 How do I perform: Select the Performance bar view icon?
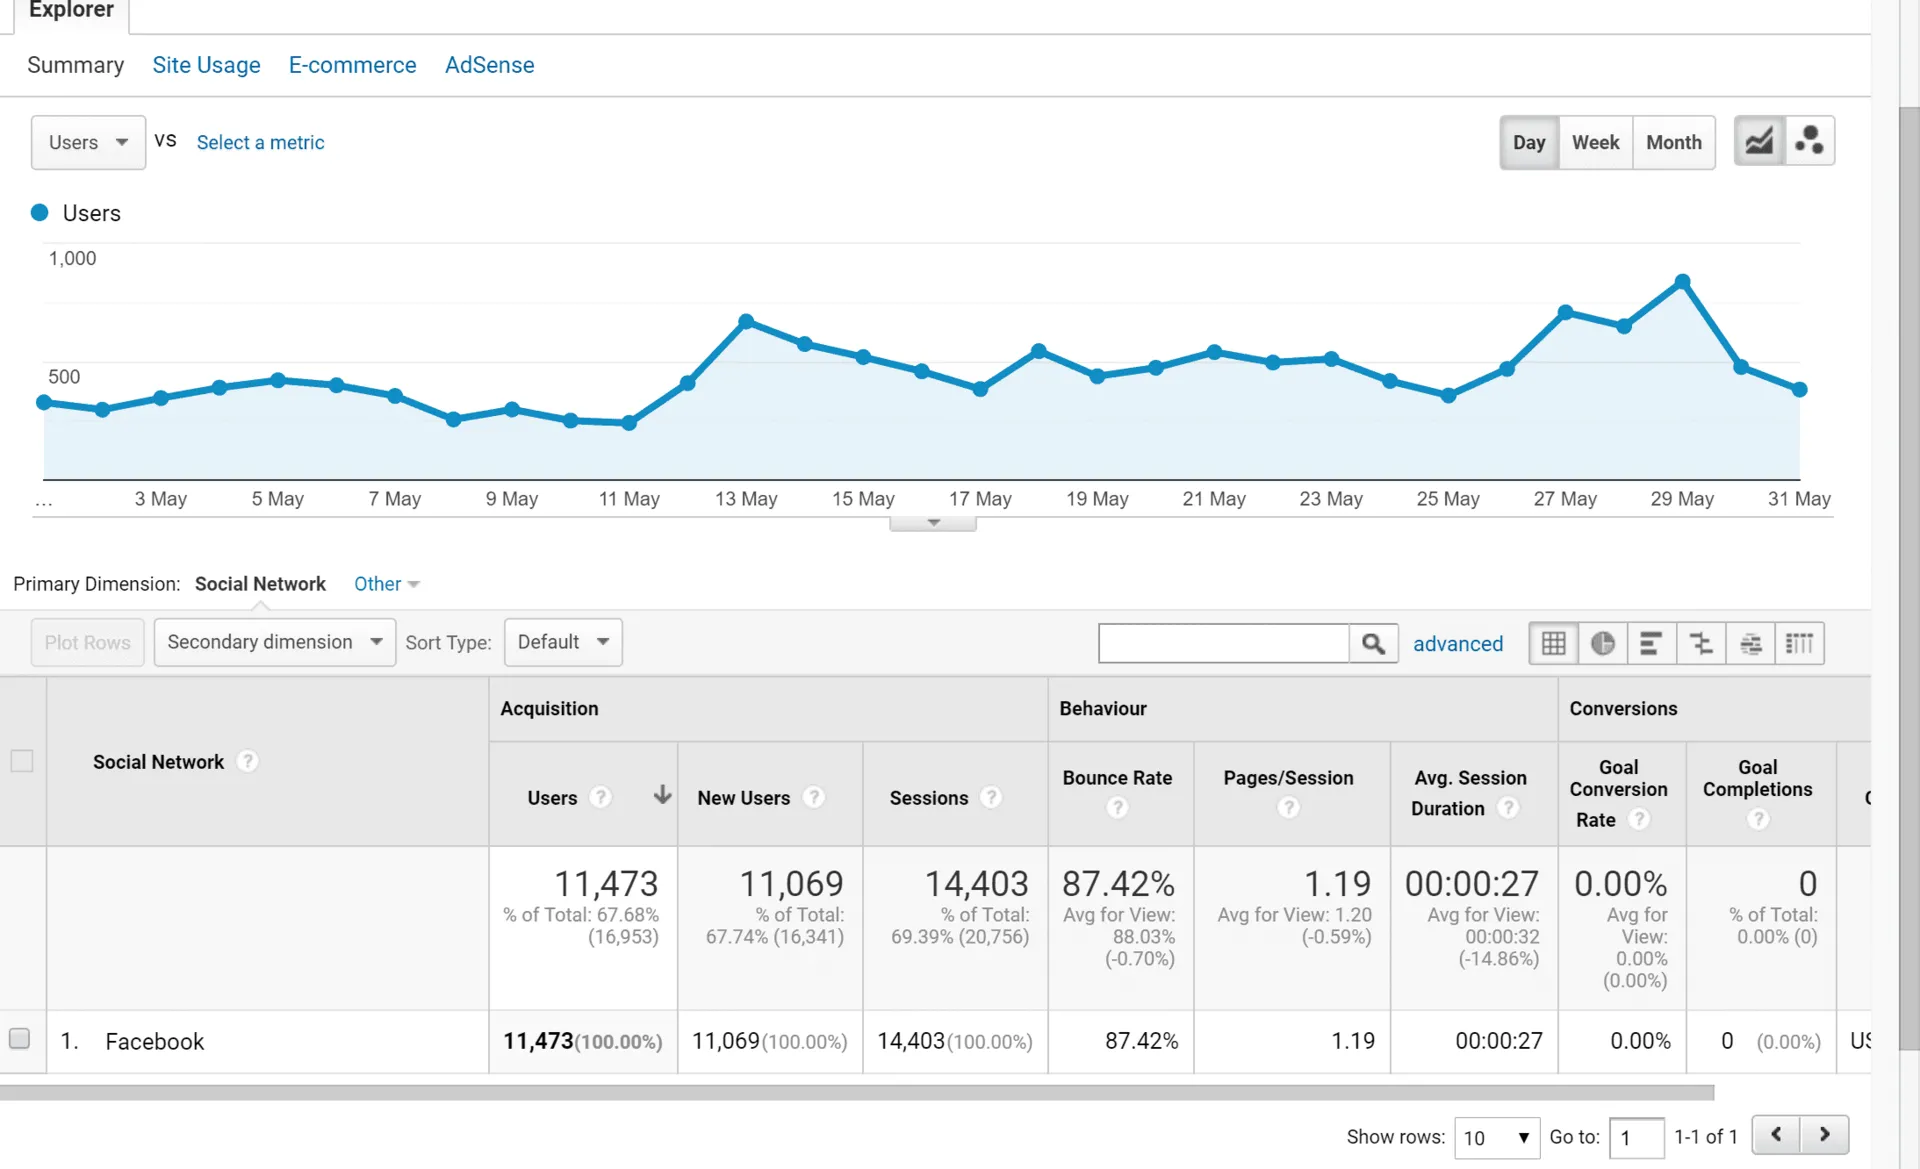tap(1651, 643)
